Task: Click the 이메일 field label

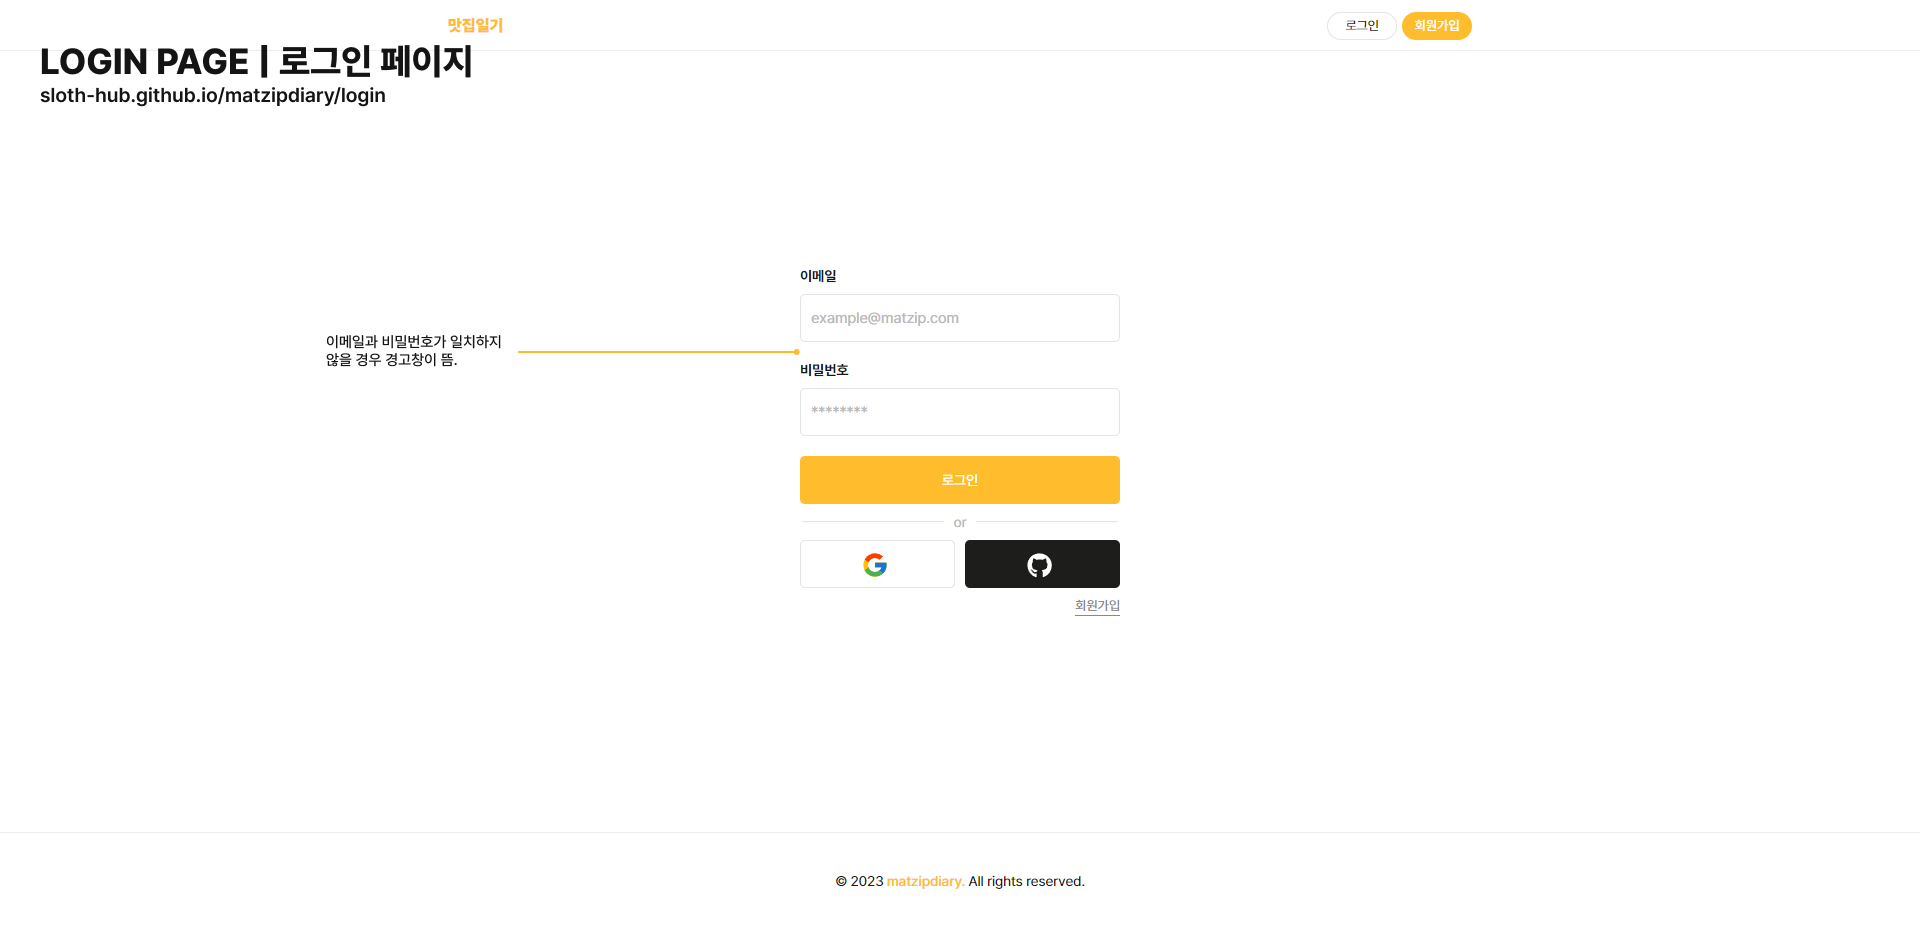Action: tap(818, 276)
